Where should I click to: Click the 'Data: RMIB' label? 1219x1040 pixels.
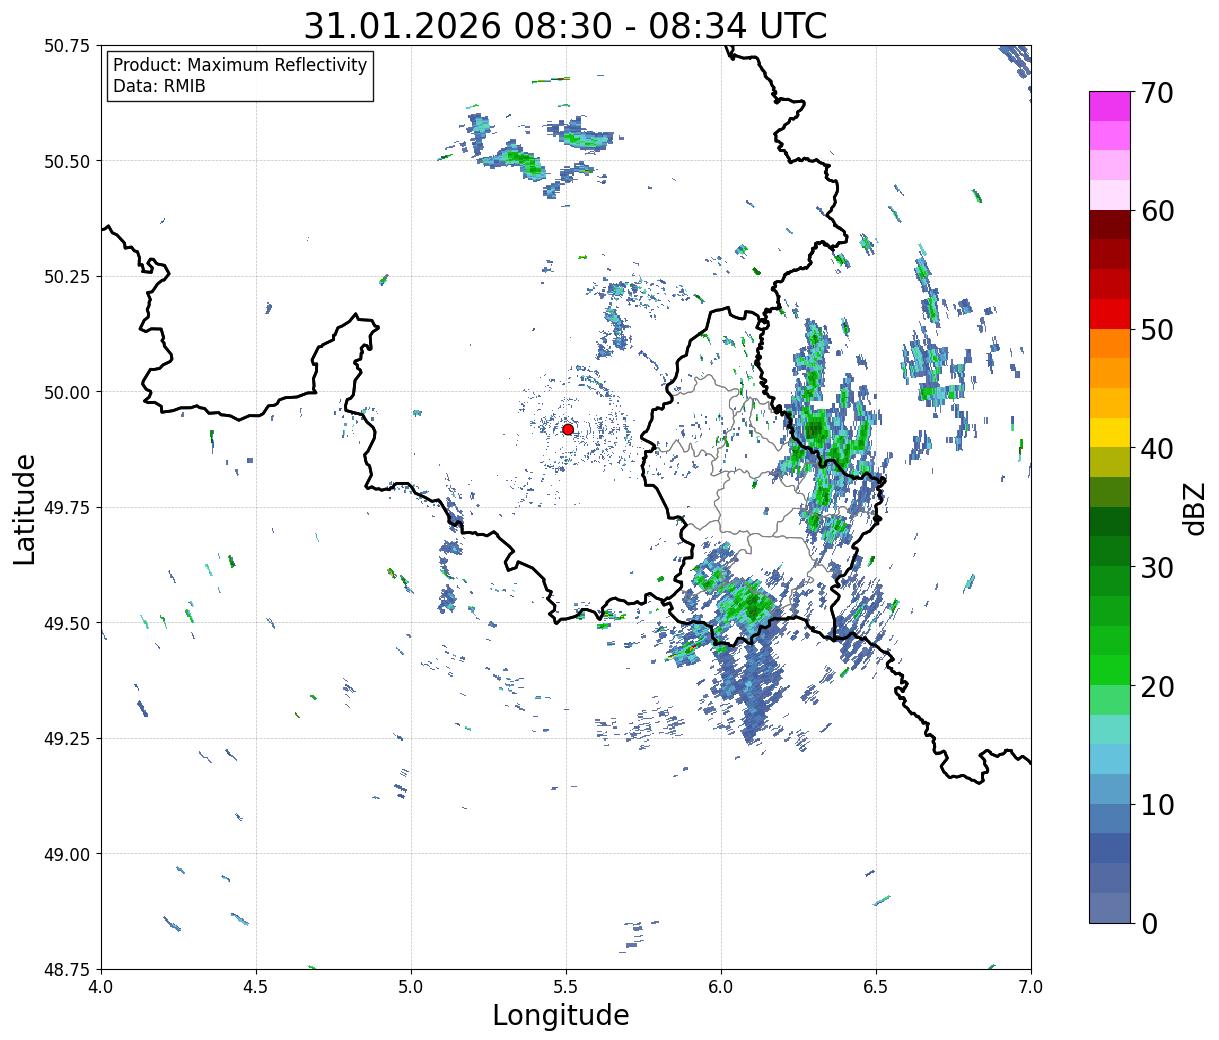click(159, 86)
